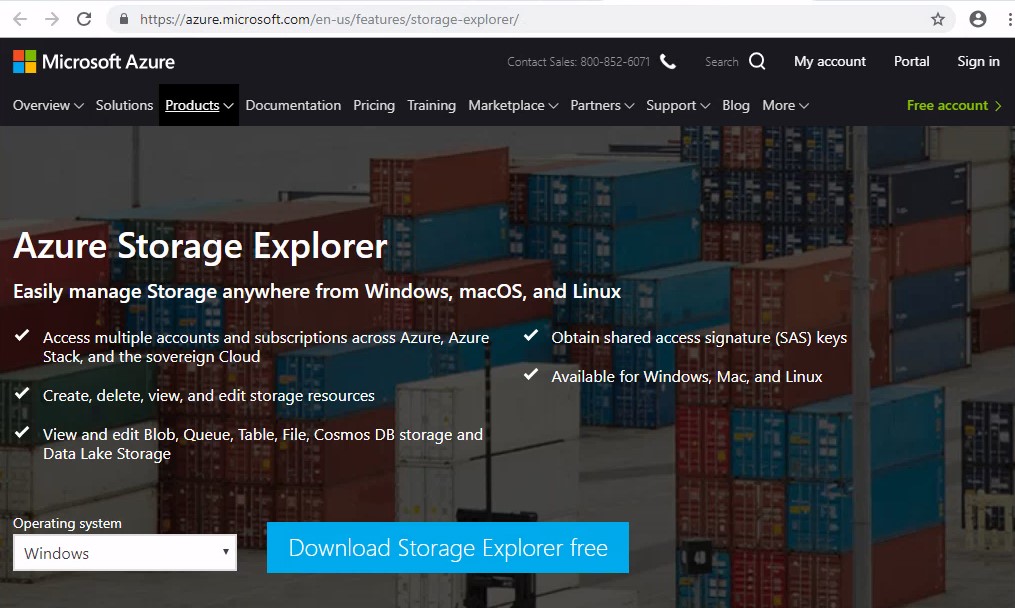Image resolution: width=1015 pixels, height=608 pixels.
Task: Open the Operating system dropdown showing Windows
Action: [x=124, y=553]
